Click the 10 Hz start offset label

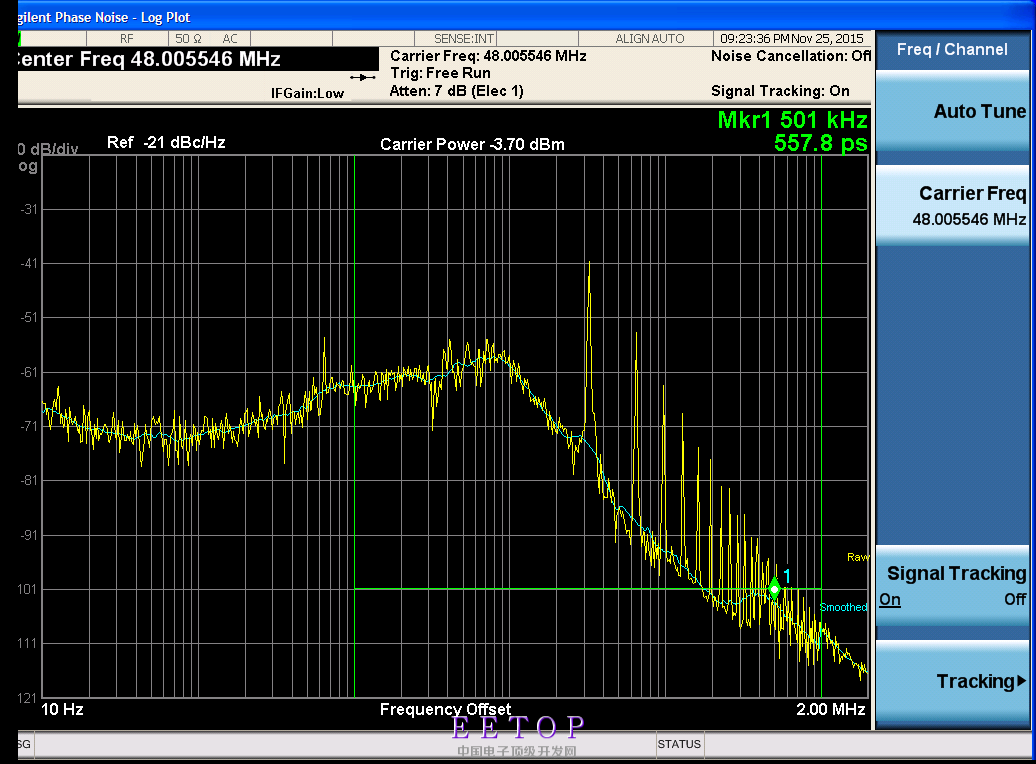coord(63,709)
